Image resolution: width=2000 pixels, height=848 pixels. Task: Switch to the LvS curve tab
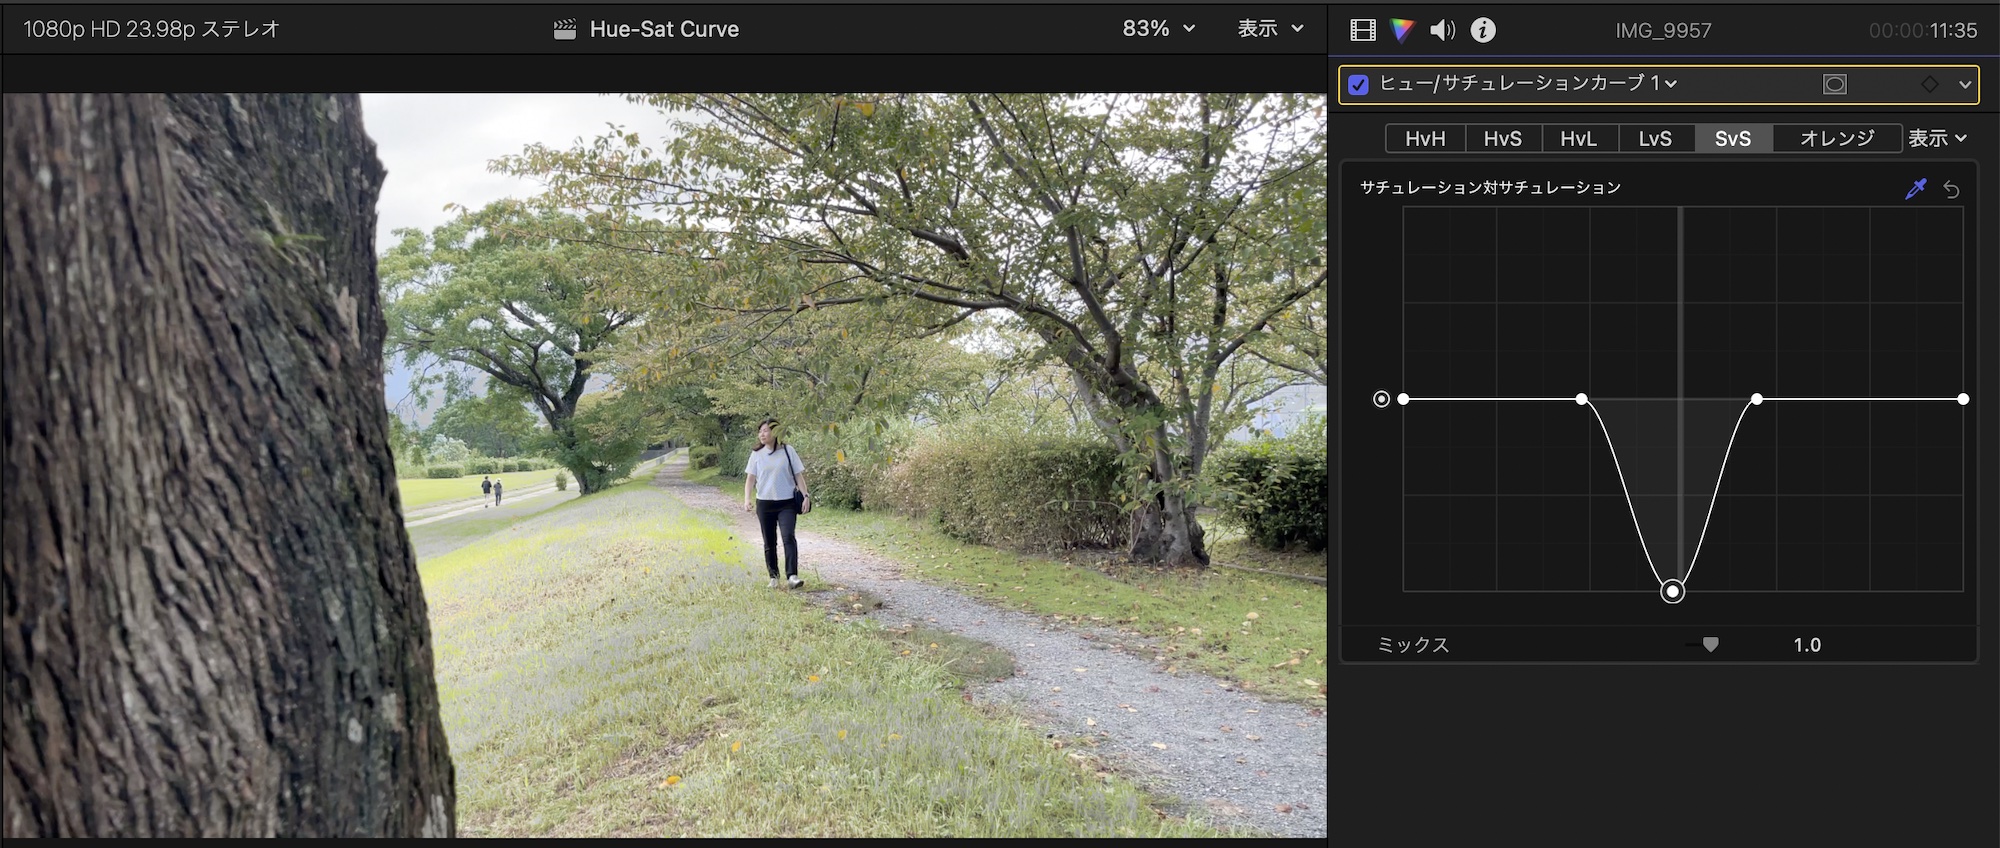pos(1656,138)
